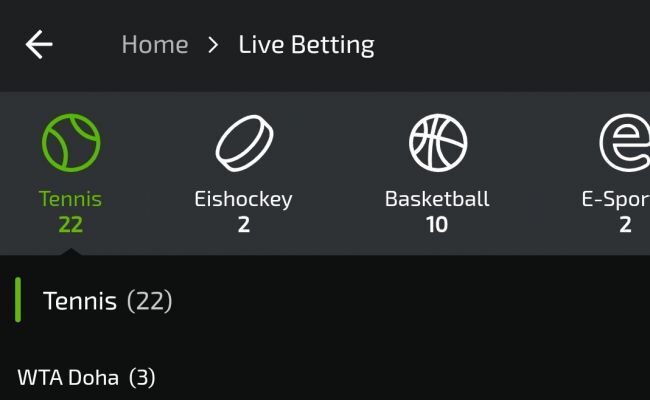Click the Tennis live count 22
Image resolution: width=650 pixels, height=400 pixels.
pyautogui.click(x=70, y=224)
